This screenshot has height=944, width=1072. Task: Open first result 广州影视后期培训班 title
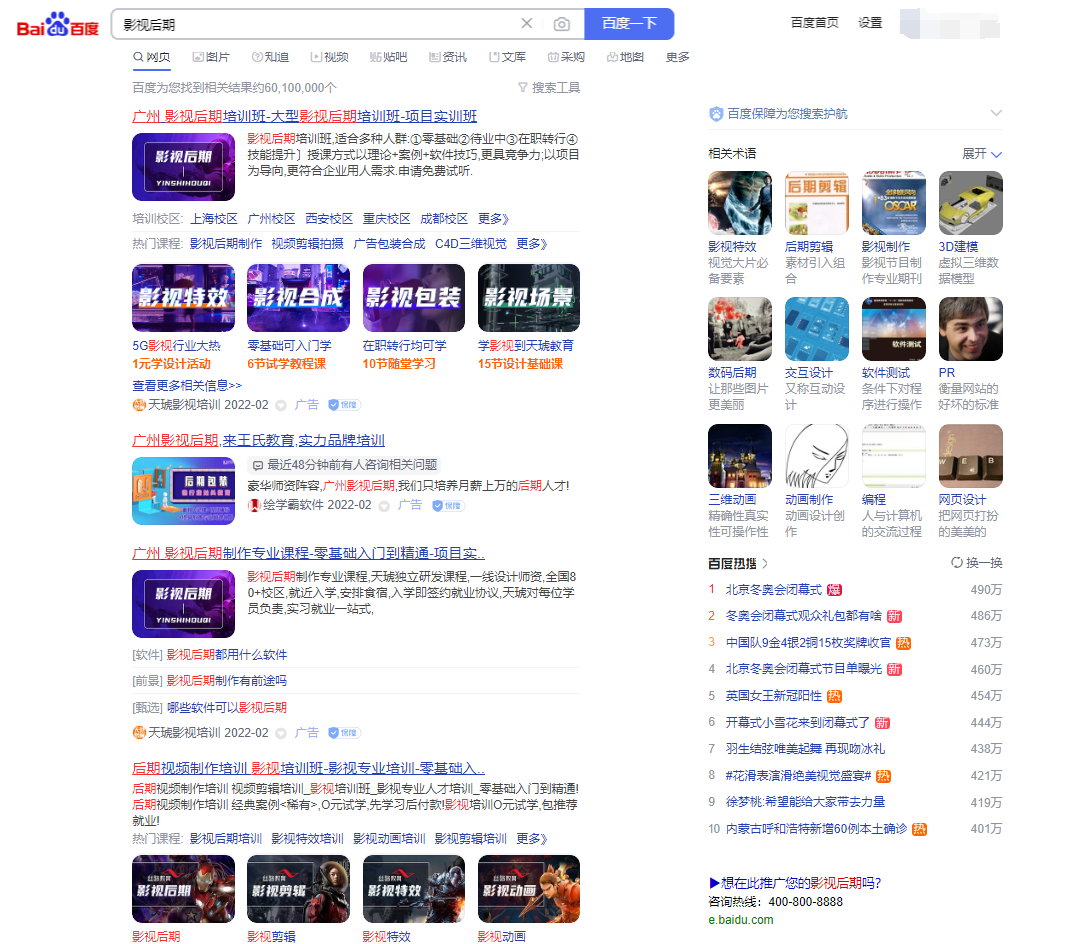click(304, 116)
